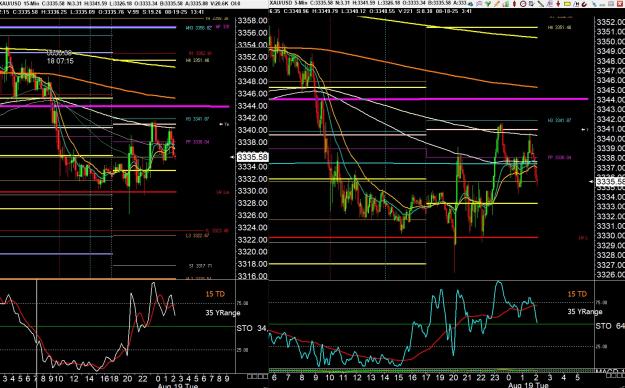
Task: Click the dark red candlestick icon
Action: click(x=514, y=4)
